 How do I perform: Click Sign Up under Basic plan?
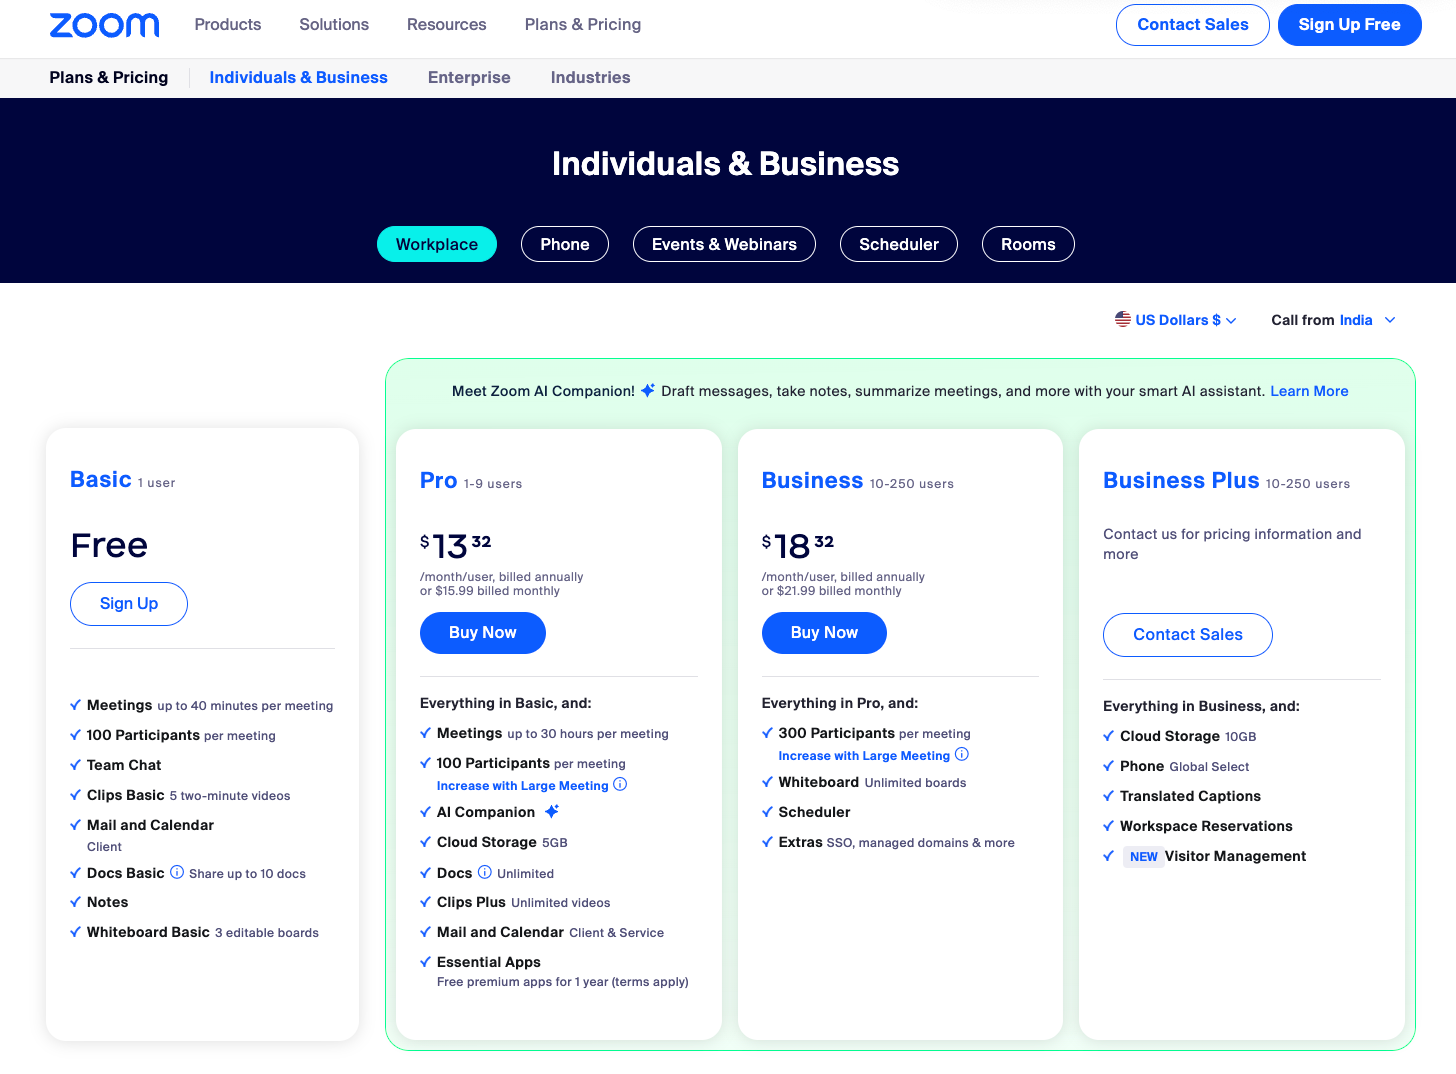[x=129, y=604]
